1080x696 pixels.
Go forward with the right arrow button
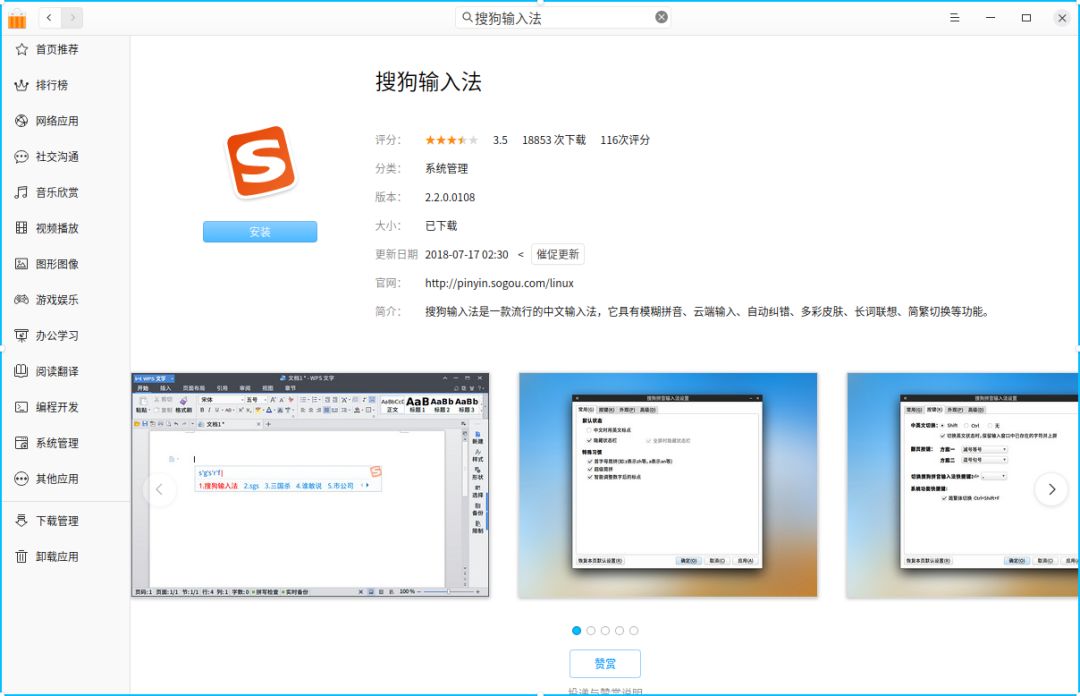coord(72,18)
